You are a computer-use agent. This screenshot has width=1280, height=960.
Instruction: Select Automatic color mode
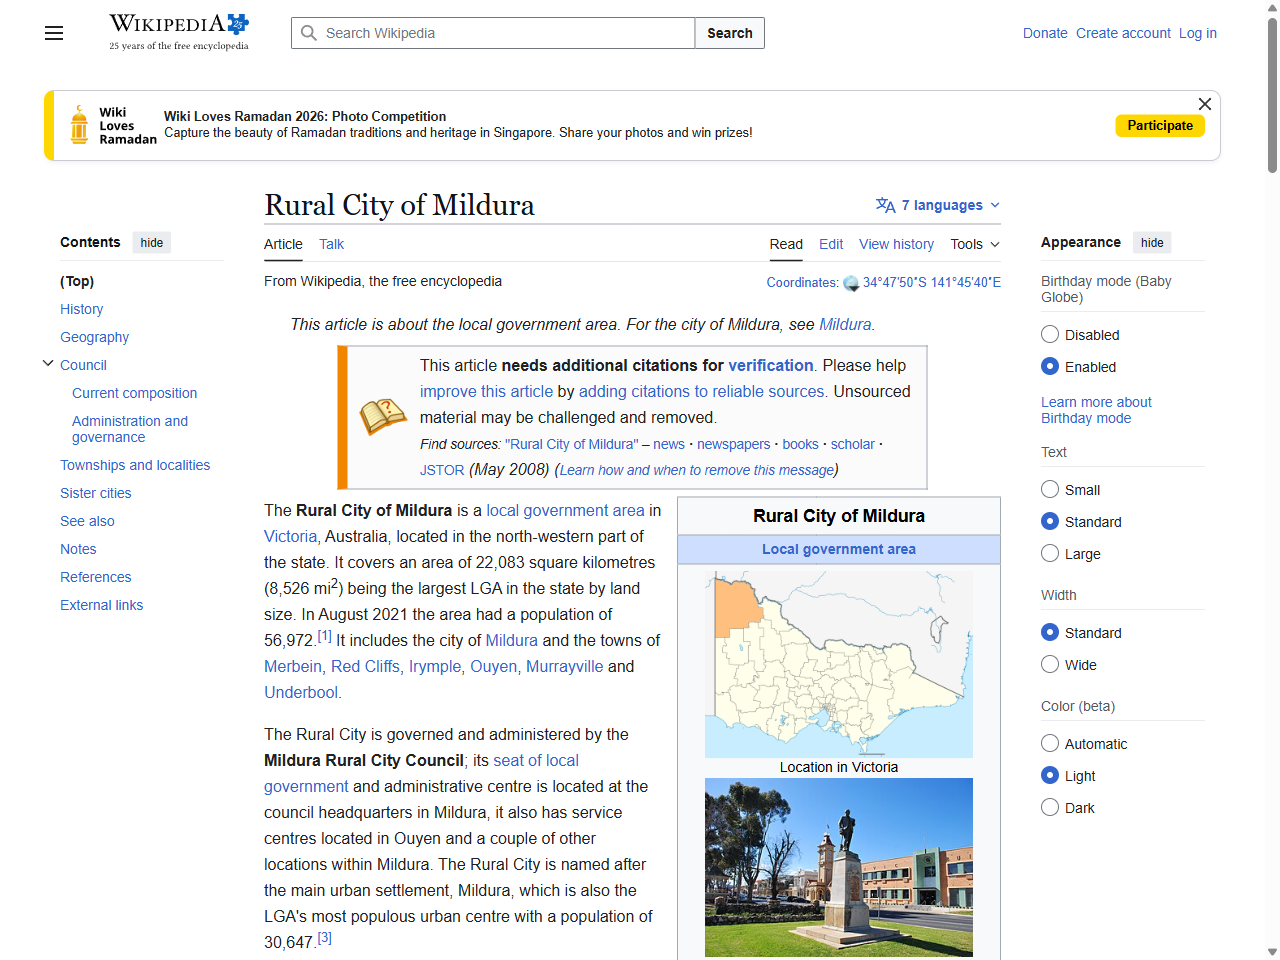point(1050,743)
